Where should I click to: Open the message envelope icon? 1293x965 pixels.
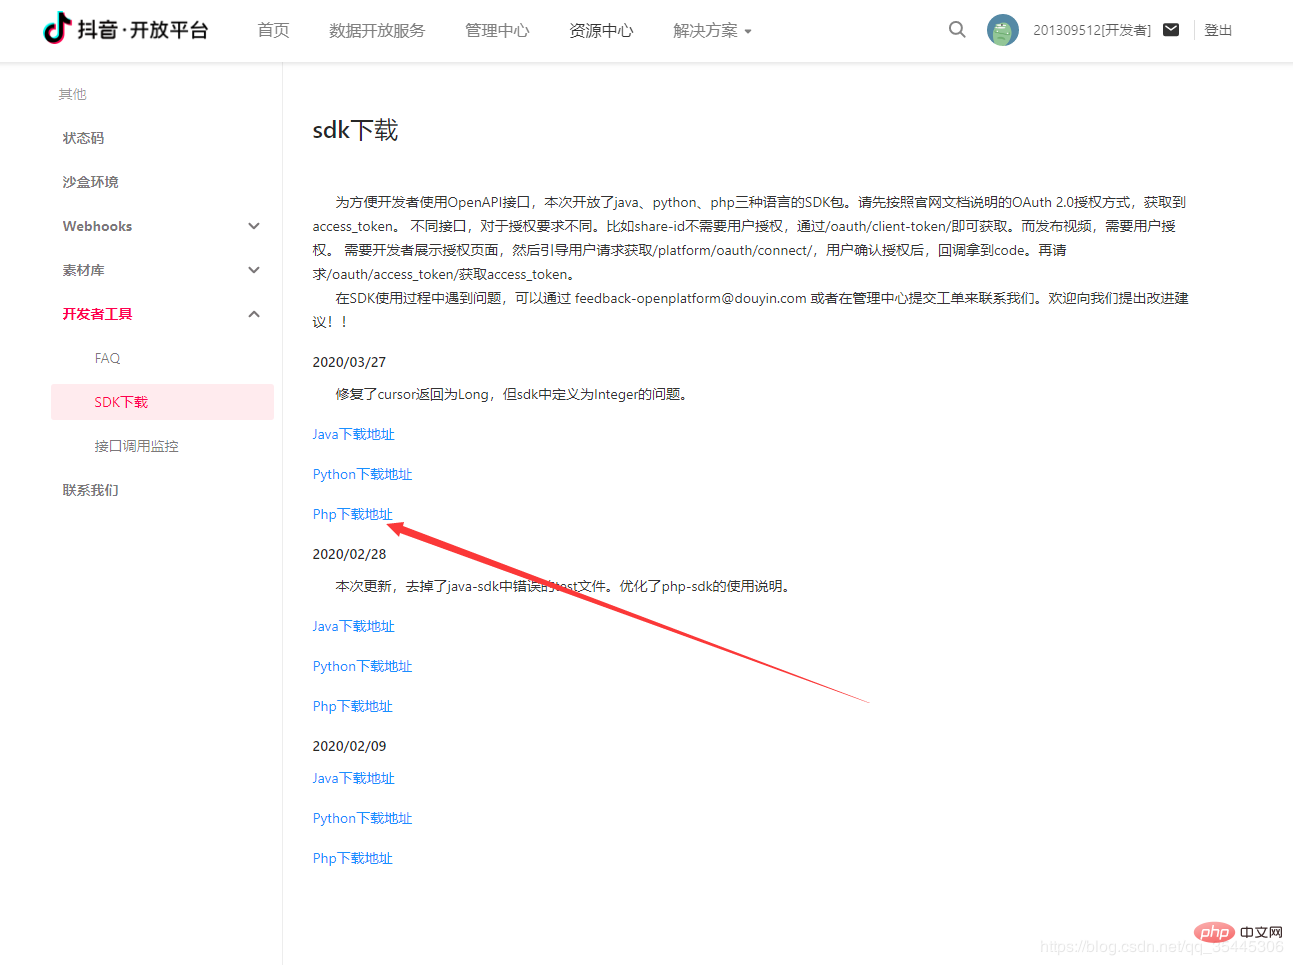pos(1170,29)
